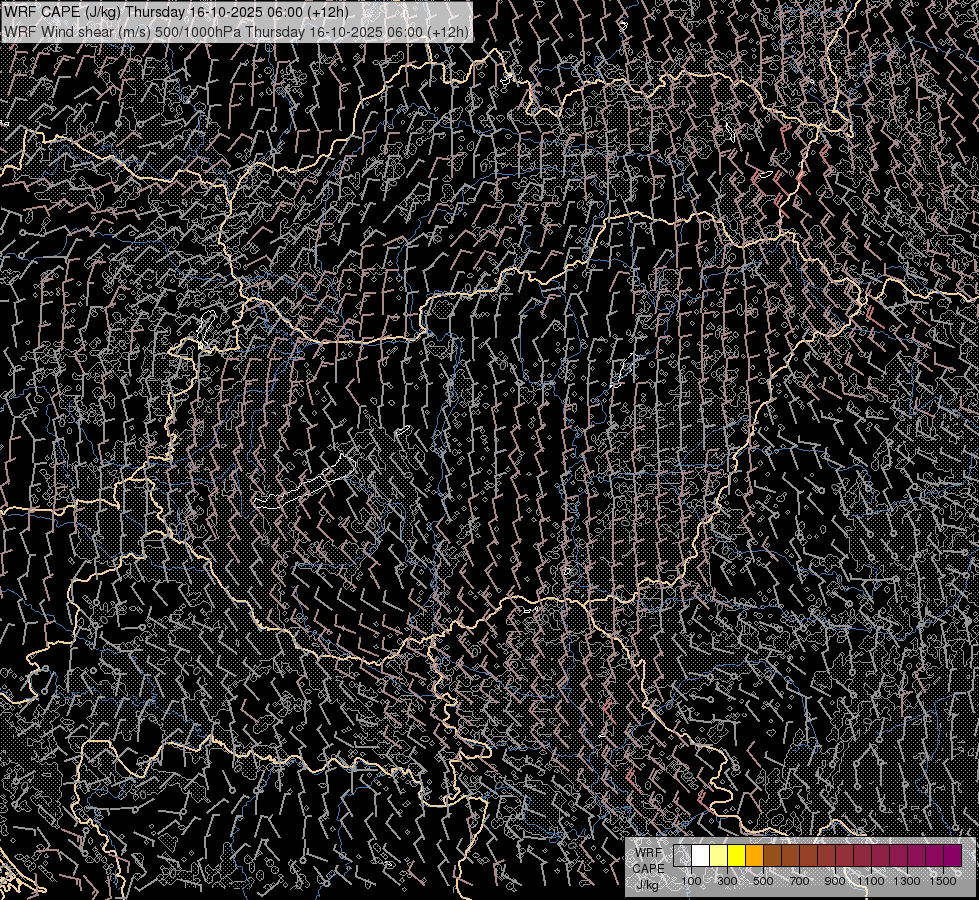Click the 1300 legend value label
This screenshot has height=900, width=979.
[x=907, y=881]
